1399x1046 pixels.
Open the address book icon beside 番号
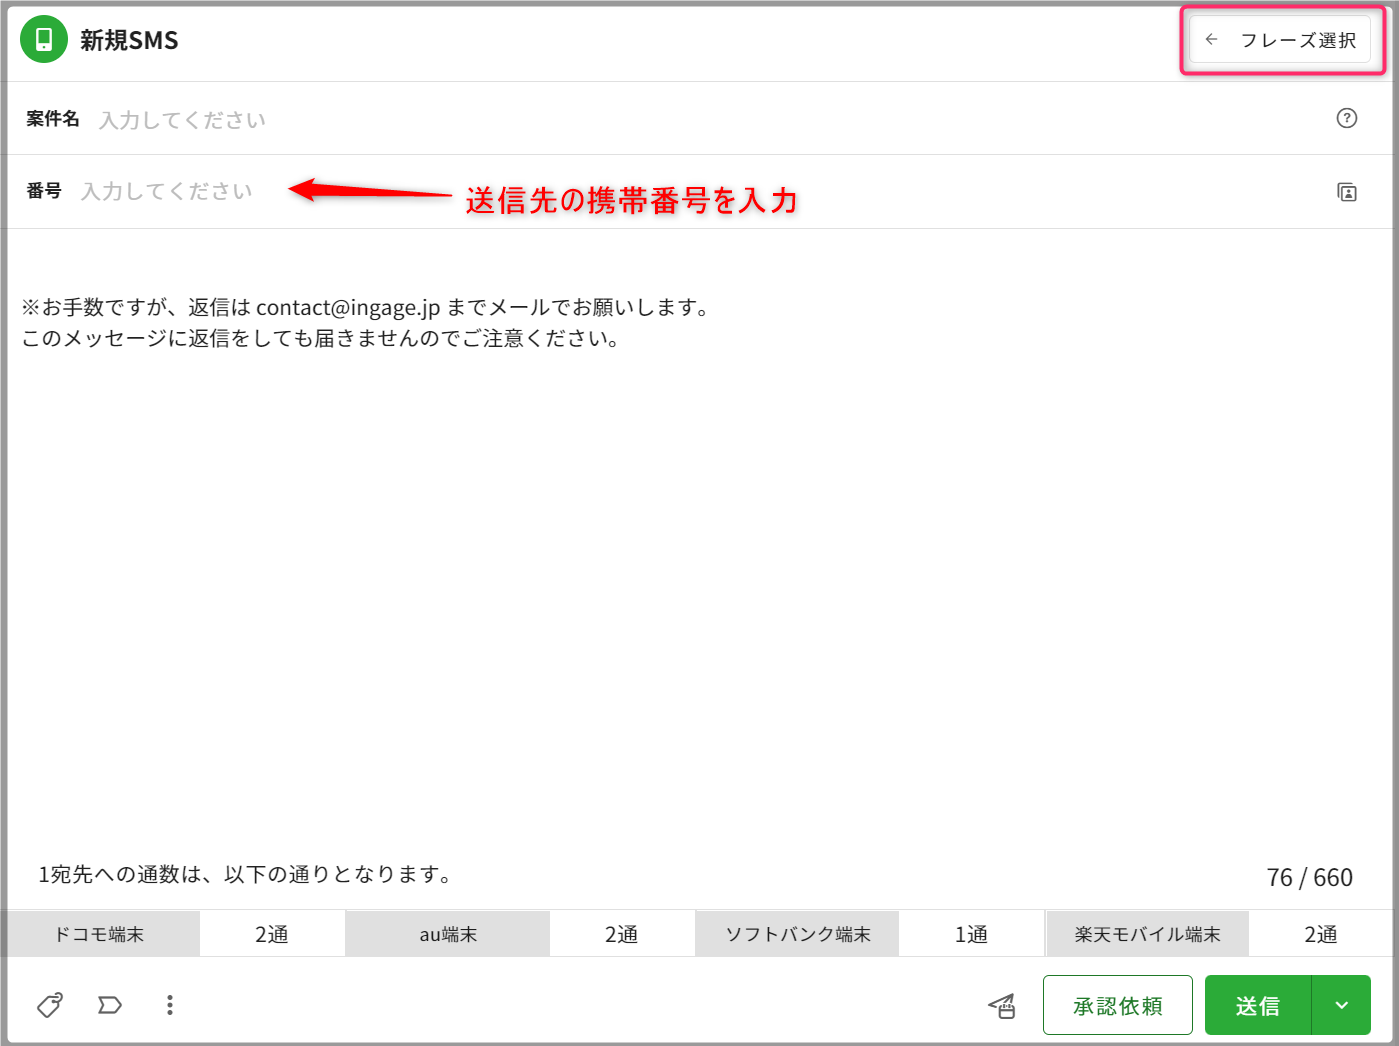coord(1346,192)
